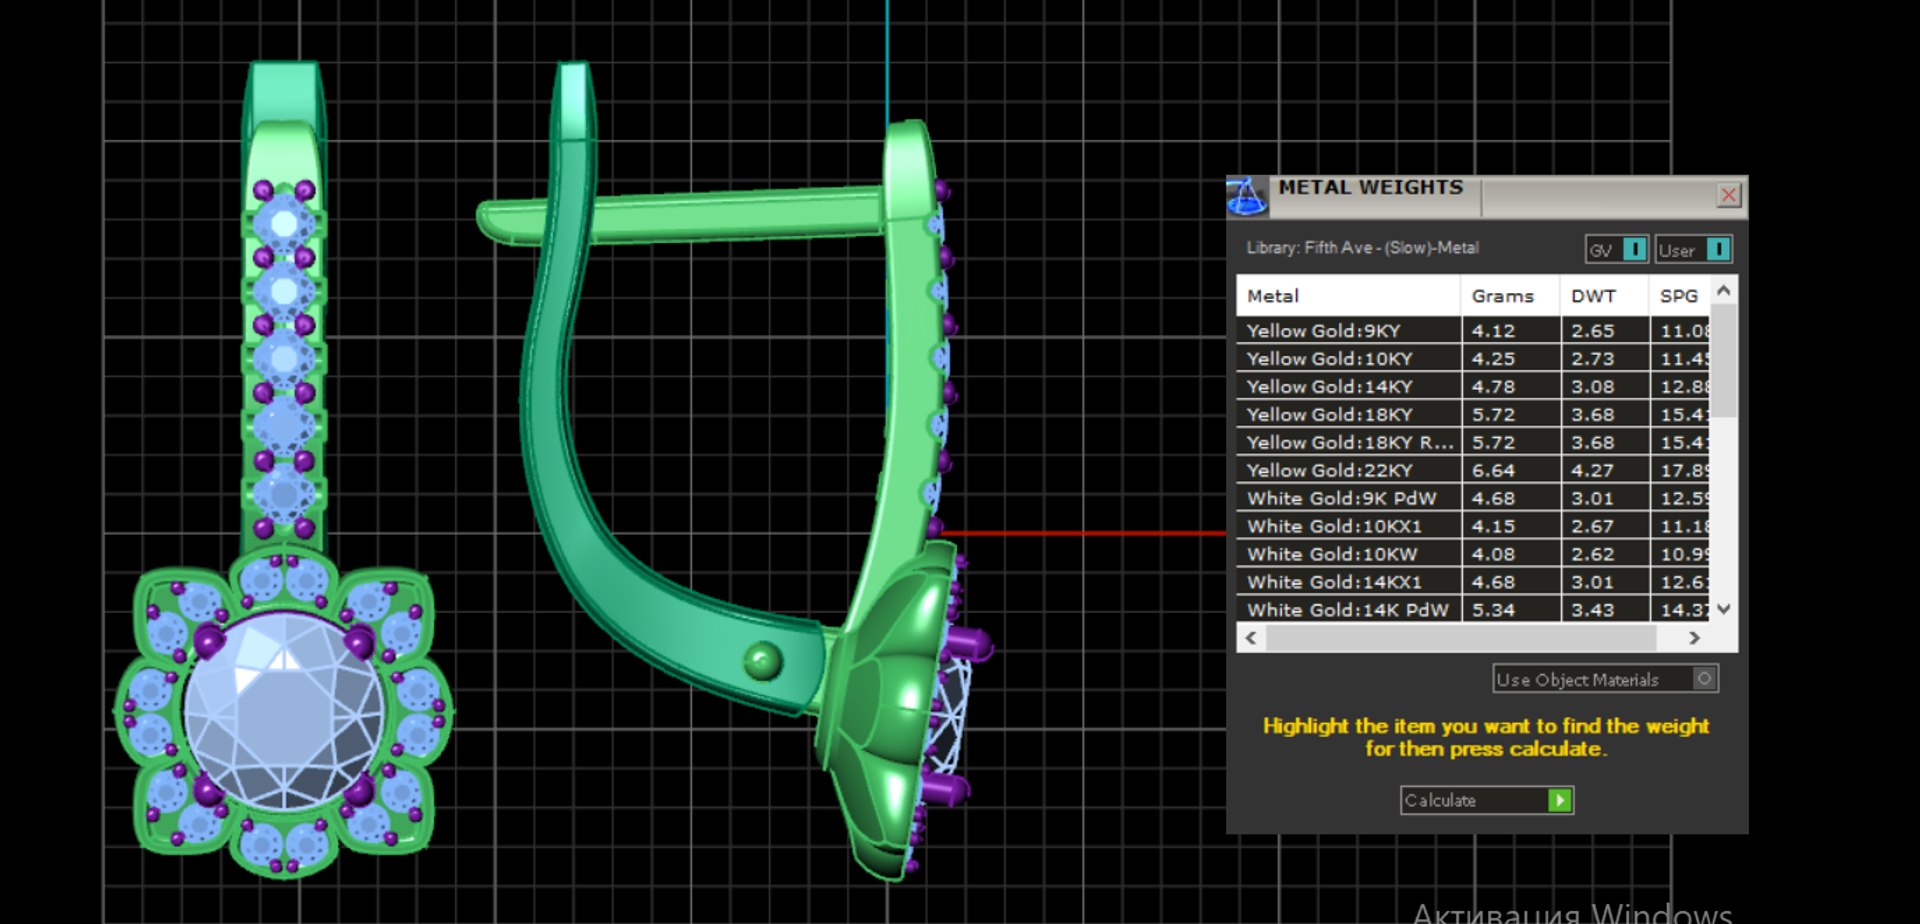
Task: Enable Use Object Materials option
Action: click(x=1605, y=679)
